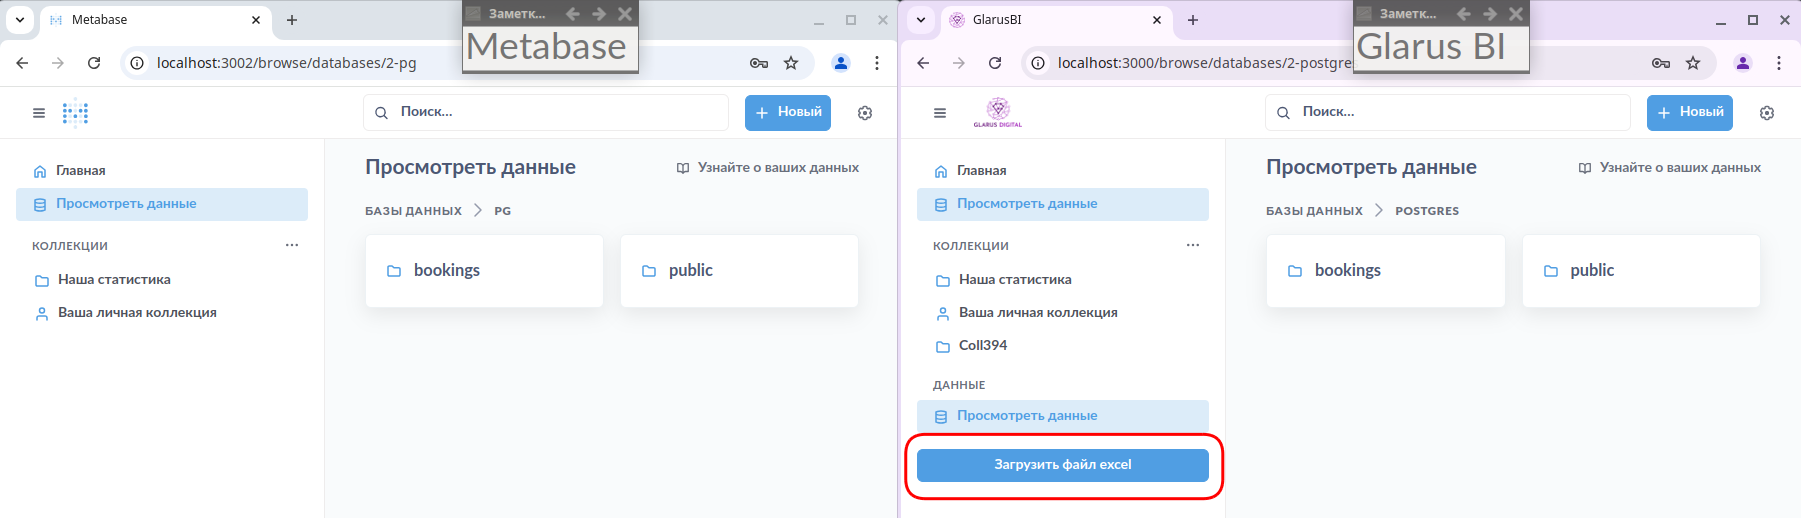Click right arrow on Metabase note titlebar
Screen dimensions: 1801x518
(x=599, y=14)
